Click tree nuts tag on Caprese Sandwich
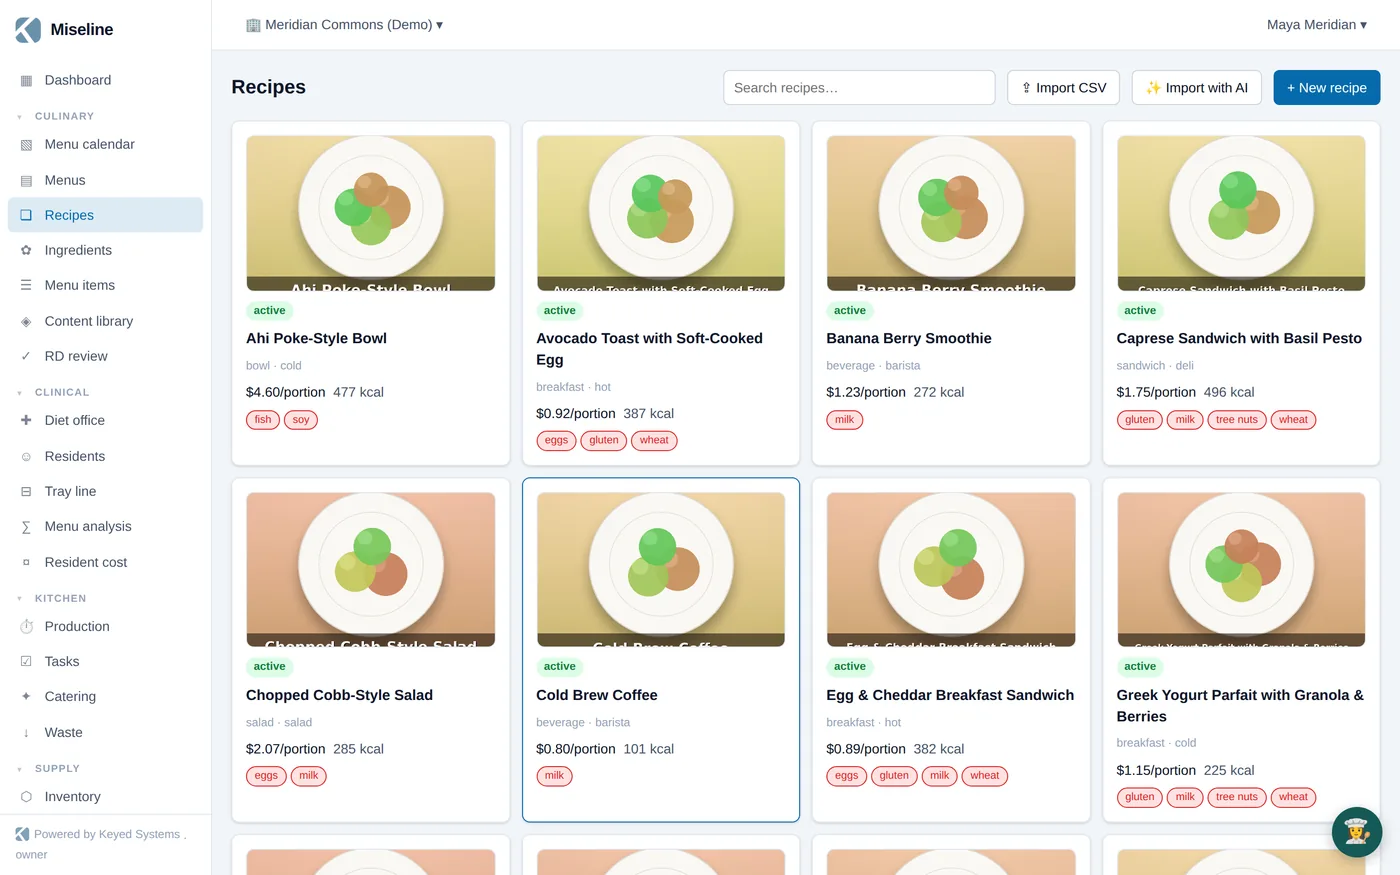Image resolution: width=1400 pixels, height=875 pixels. point(1237,420)
